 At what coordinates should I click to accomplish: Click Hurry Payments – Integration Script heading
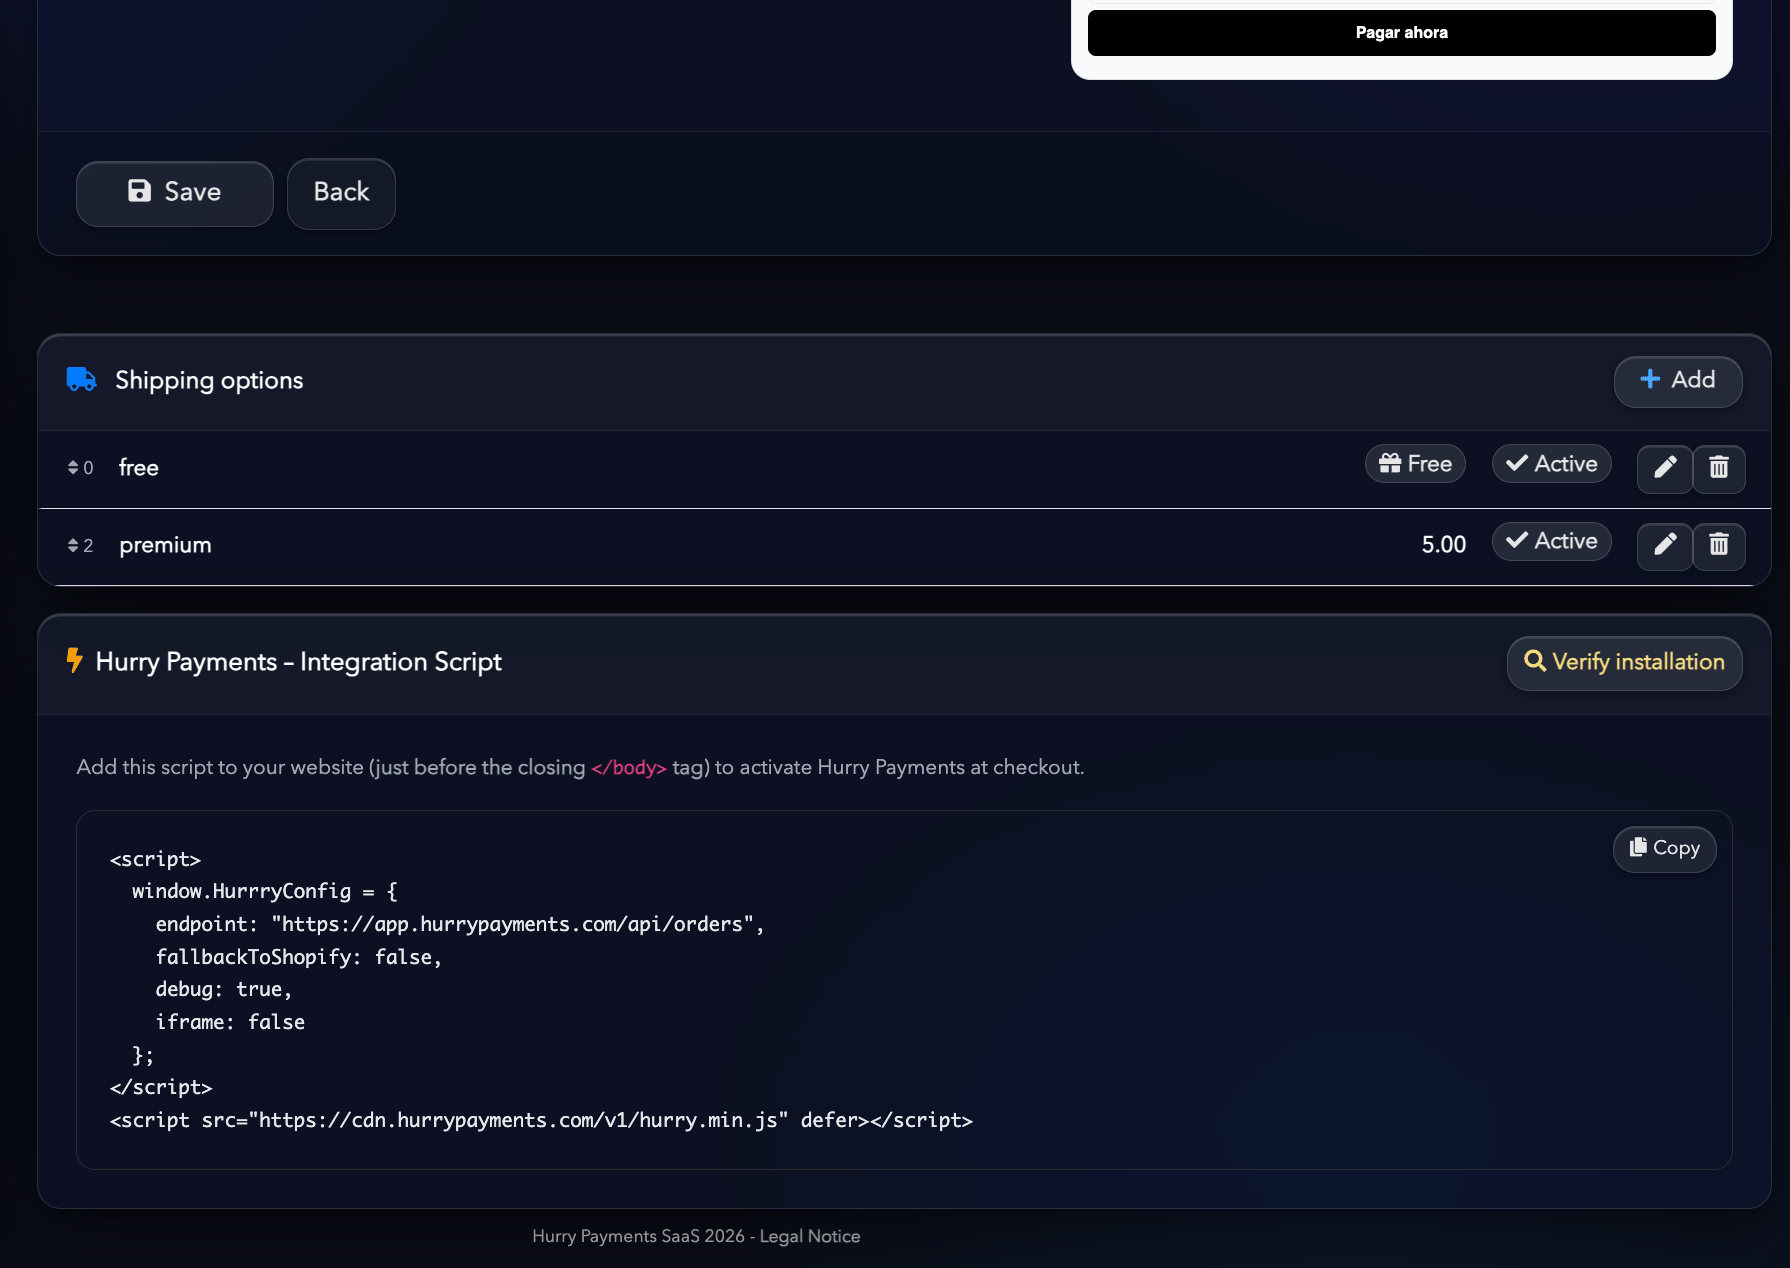[x=299, y=662]
